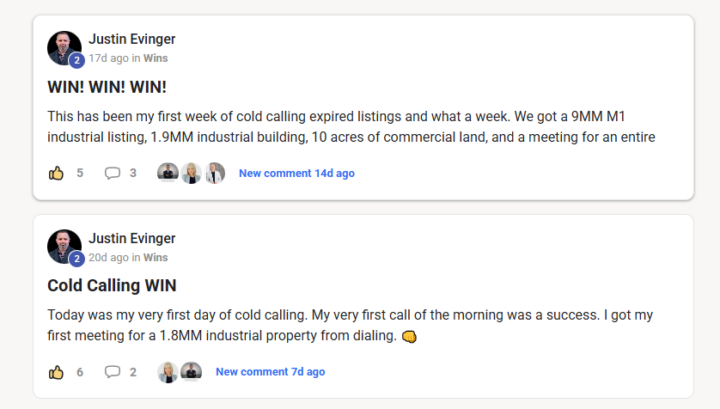Open the "Cold Calling WIN" post title
Image resolution: width=720 pixels, height=409 pixels.
(112, 286)
